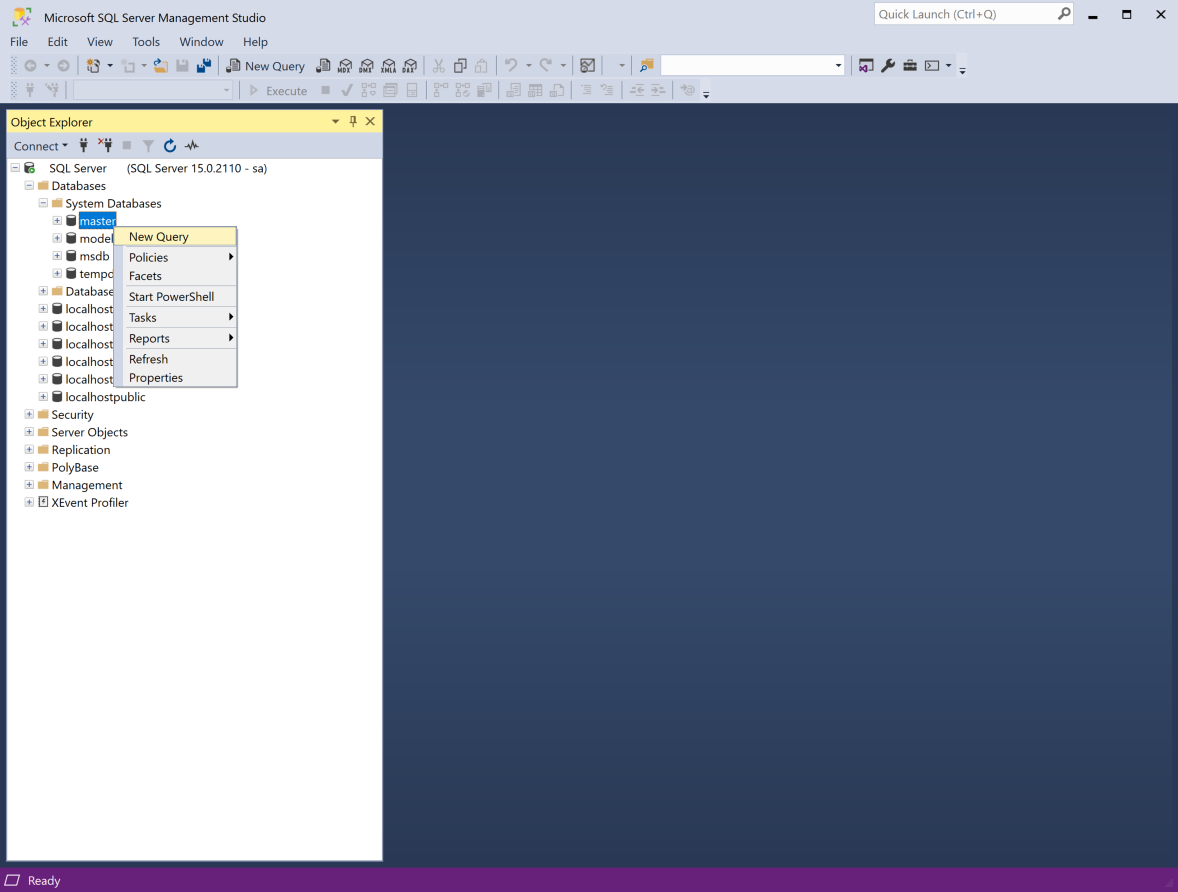Screen dimensions: 1178x892
Task: Select the Server Objects tree item
Action: [x=89, y=432]
